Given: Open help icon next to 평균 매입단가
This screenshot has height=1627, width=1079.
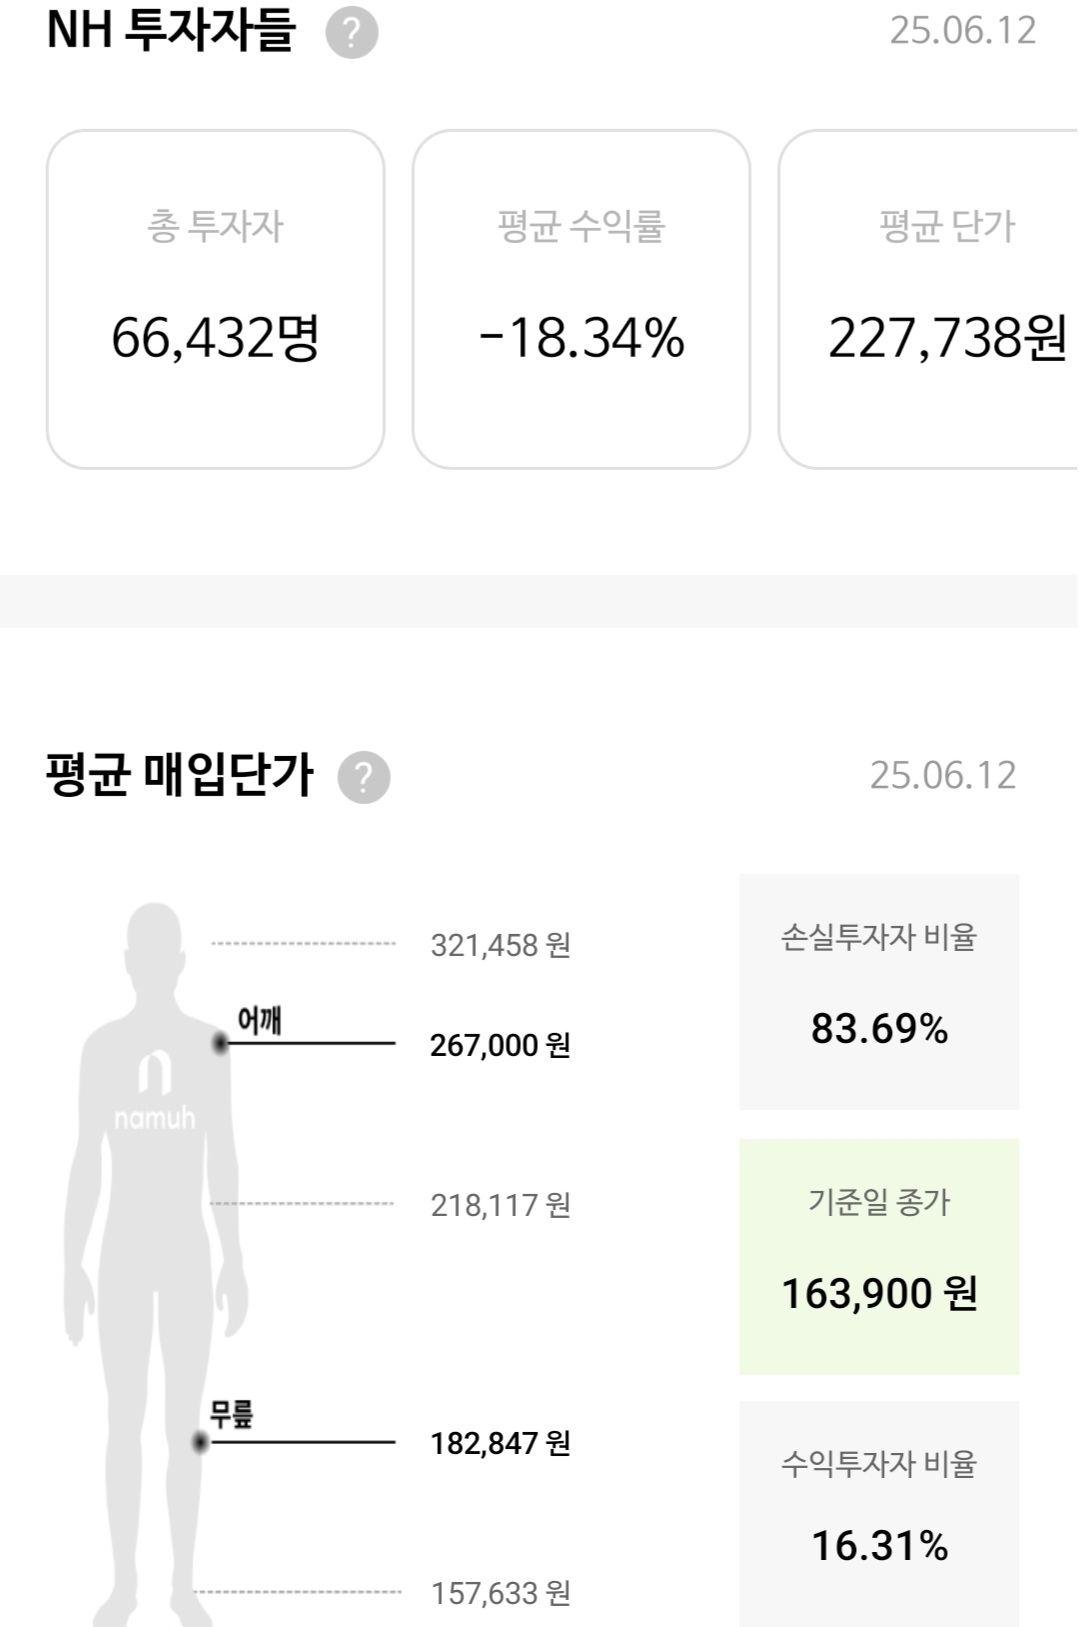Looking at the screenshot, I should (364, 777).
